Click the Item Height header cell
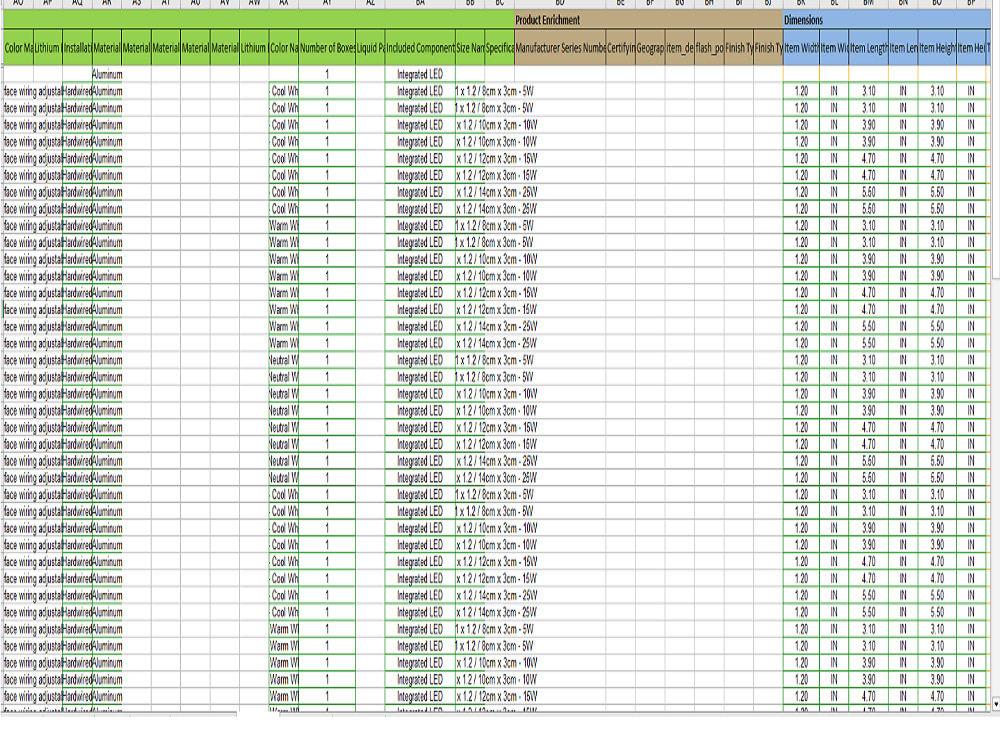The image size is (1000, 750). (937, 47)
